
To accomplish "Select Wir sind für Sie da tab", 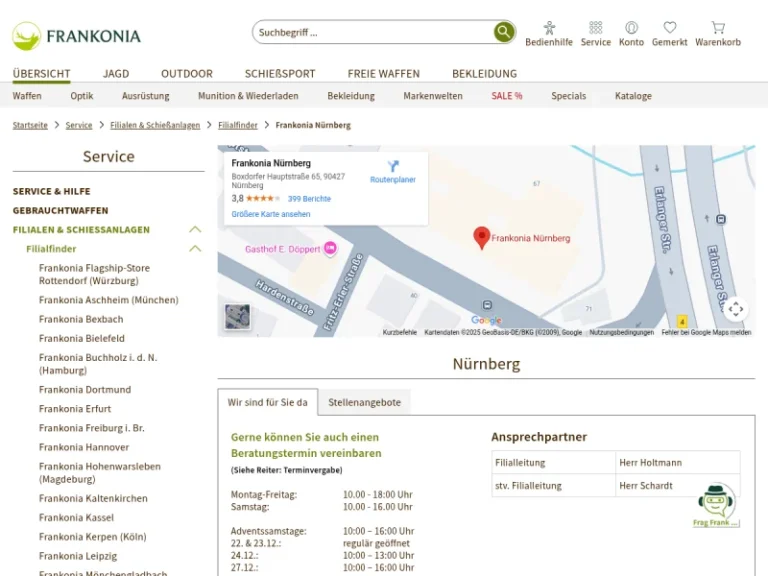I will click(x=267, y=402).
